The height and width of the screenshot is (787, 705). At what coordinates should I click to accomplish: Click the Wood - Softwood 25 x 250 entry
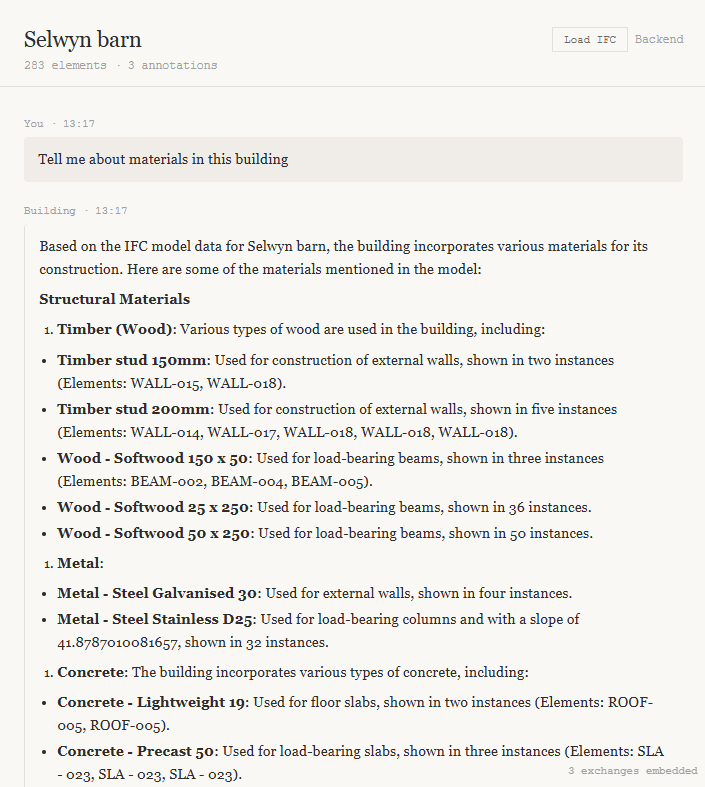[x=153, y=507]
